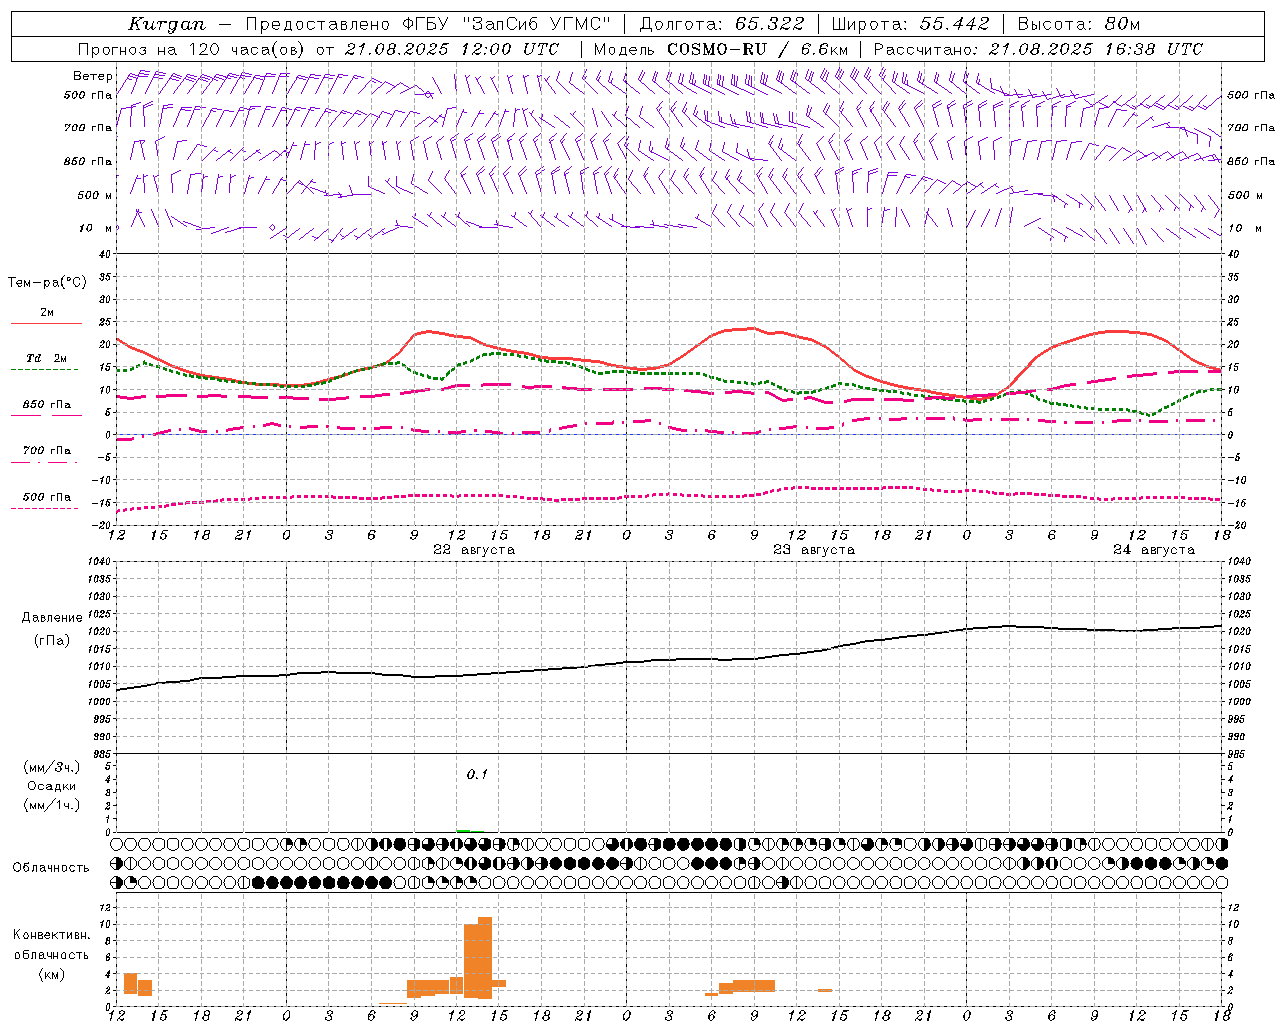This screenshot has height=1024, width=1280.
Task: Click the 24 августа date label
Action: (1154, 550)
